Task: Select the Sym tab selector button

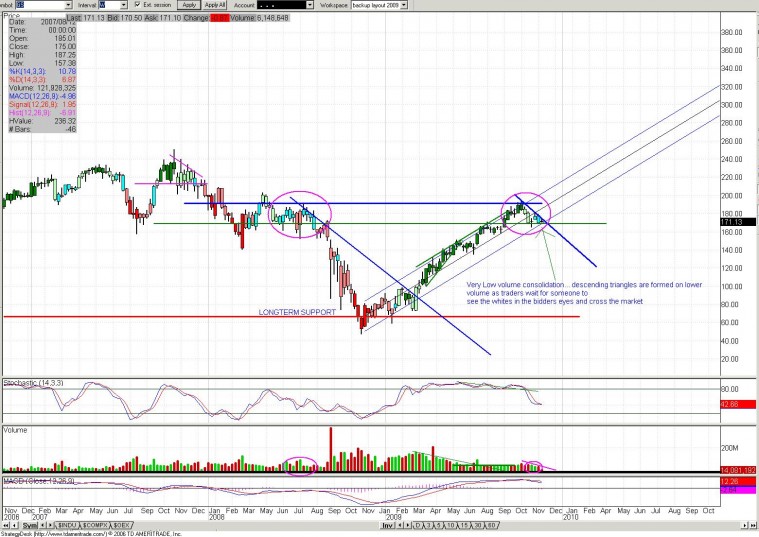Action: point(30,525)
